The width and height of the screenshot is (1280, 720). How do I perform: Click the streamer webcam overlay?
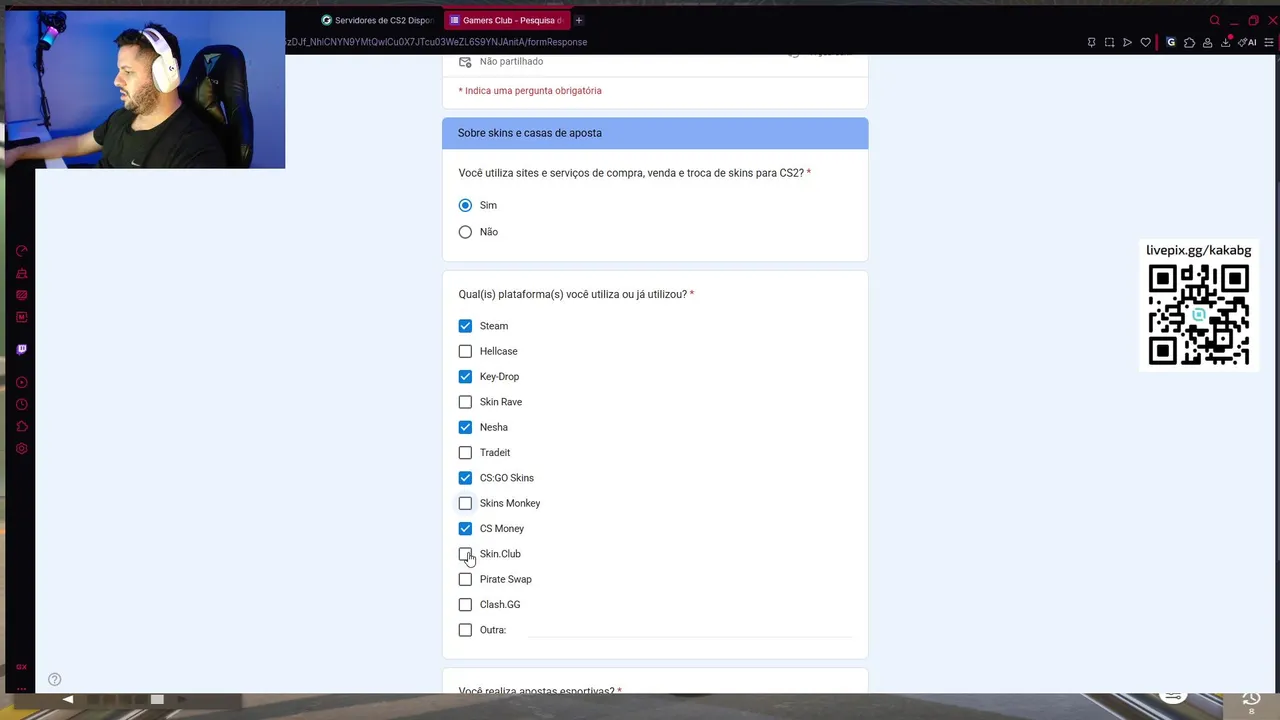tap(145, 89)
